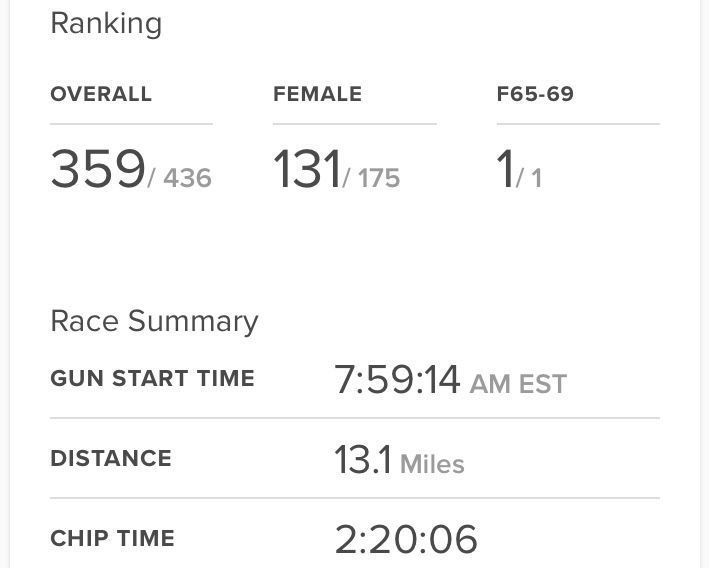Select the OVERALL ranking label

101,95
